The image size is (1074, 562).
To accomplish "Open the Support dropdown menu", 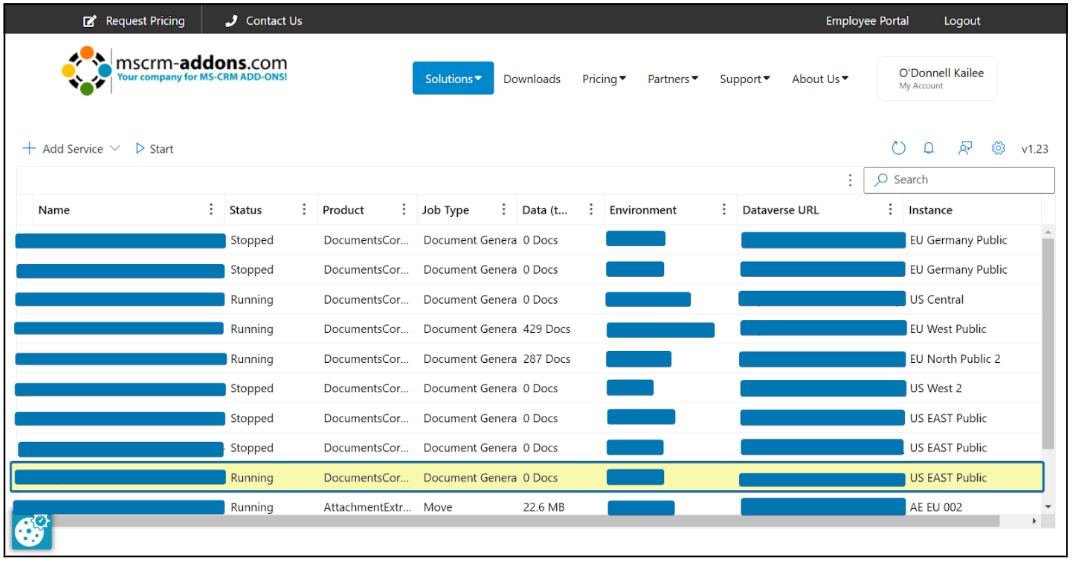I will tap(745, 79).
